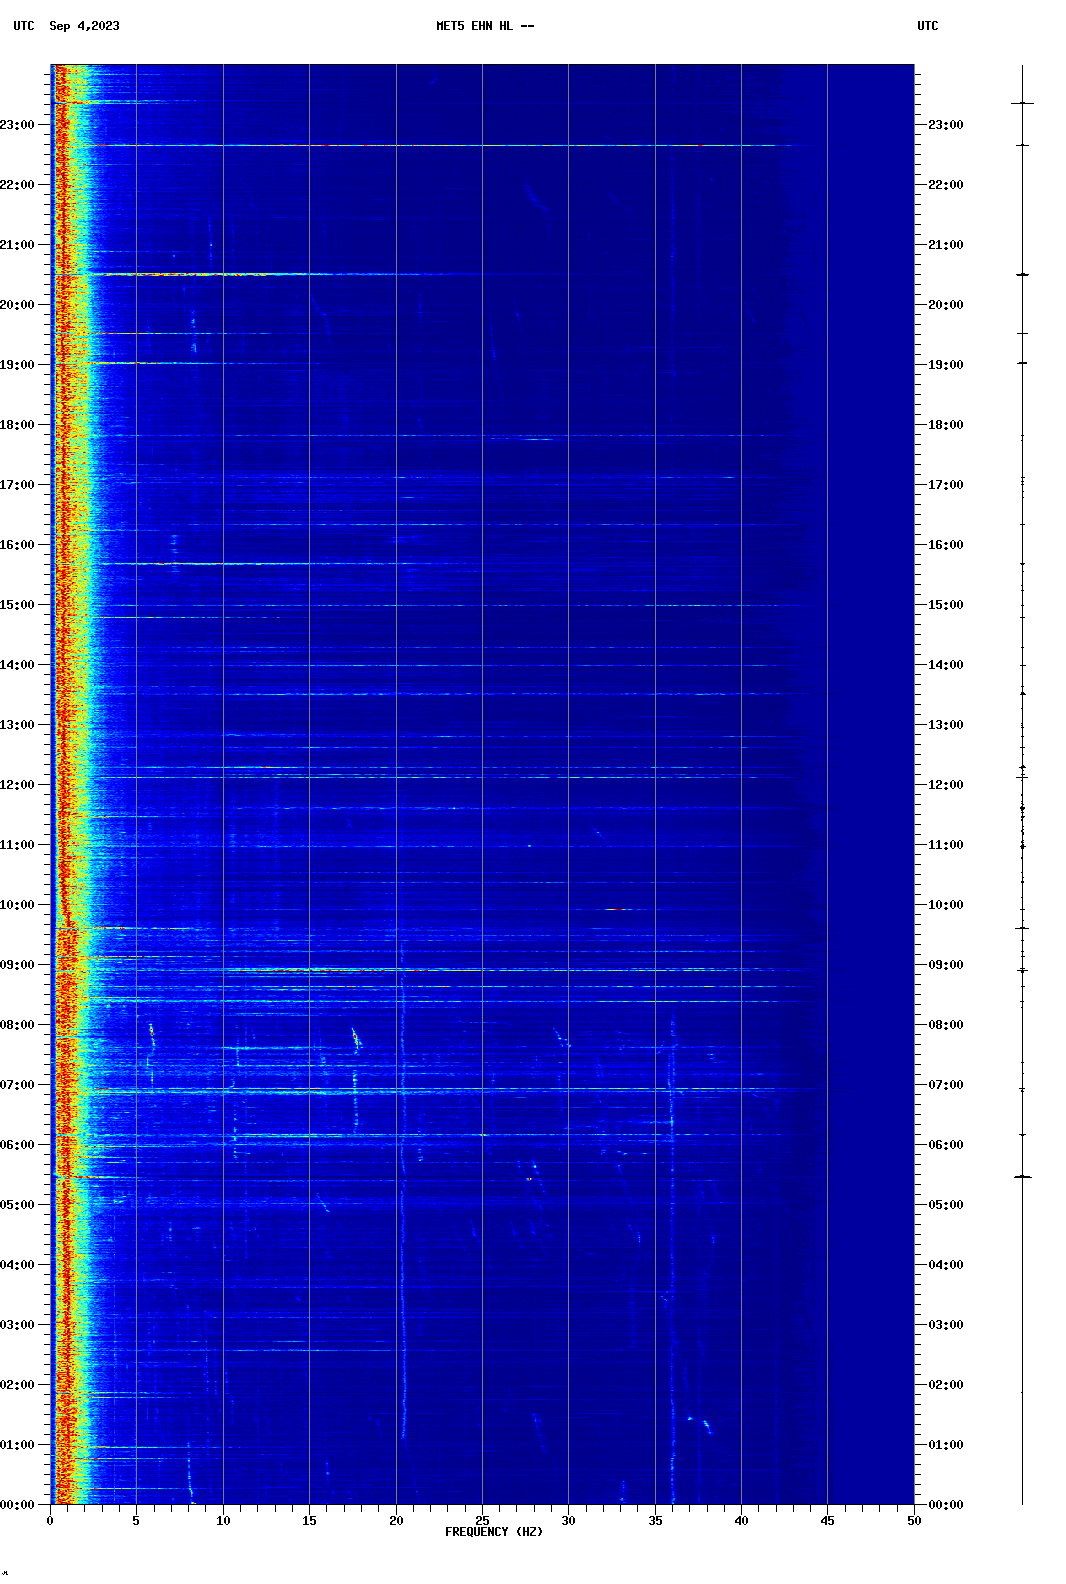The image size is (1066, 1584).
Task: Click the 21:00 label on right axis
Action: tap(945, 245)
